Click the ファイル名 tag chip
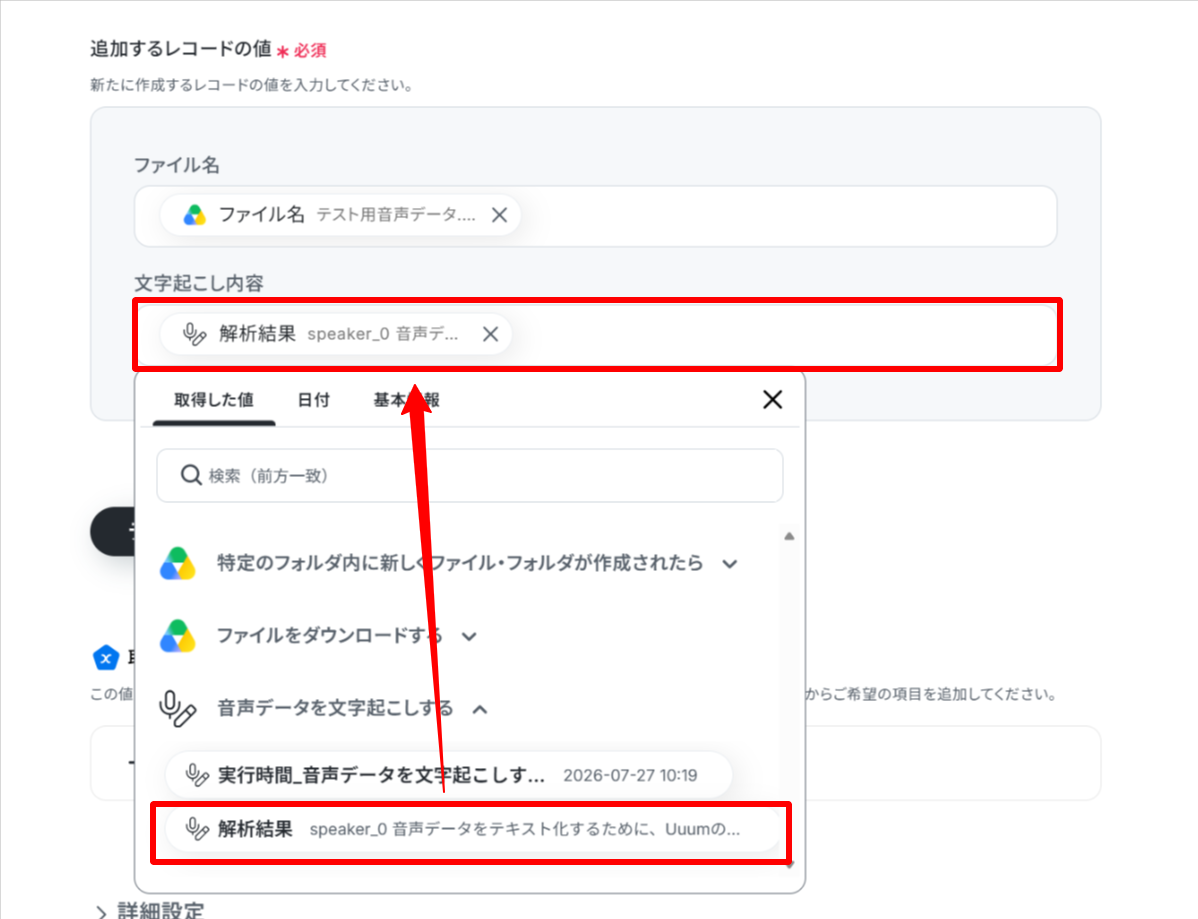Viewport: 1198px width, 919px height. click(341, 215)
